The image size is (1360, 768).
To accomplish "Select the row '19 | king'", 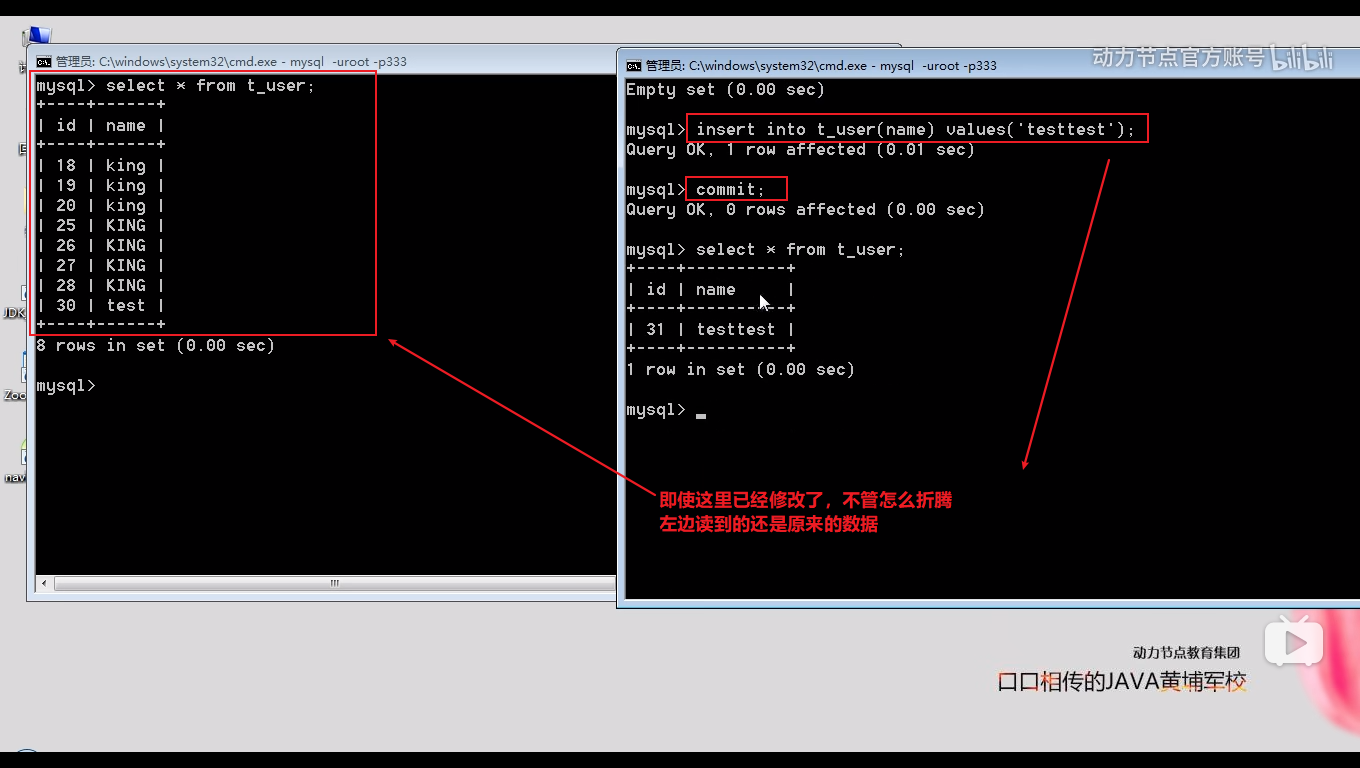I will (x=101, y=186).
